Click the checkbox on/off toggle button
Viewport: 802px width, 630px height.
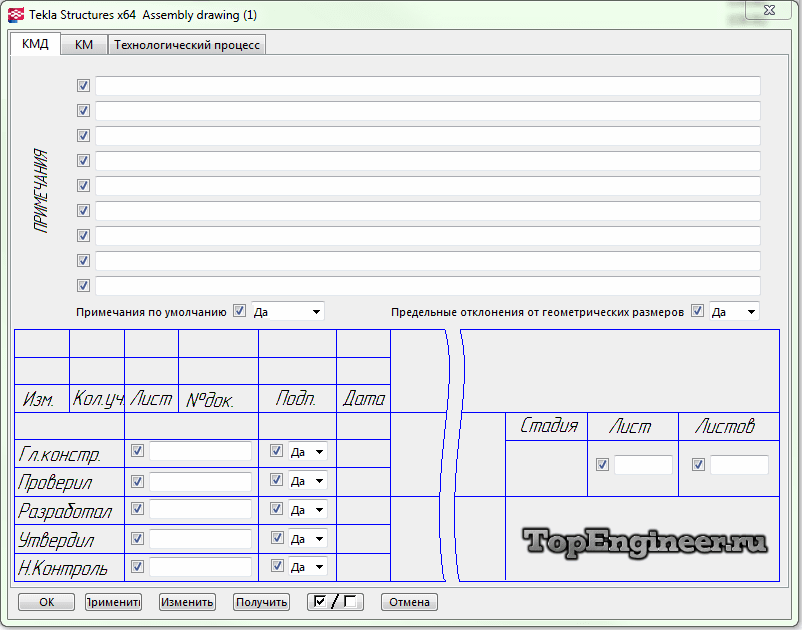point(335,602)
